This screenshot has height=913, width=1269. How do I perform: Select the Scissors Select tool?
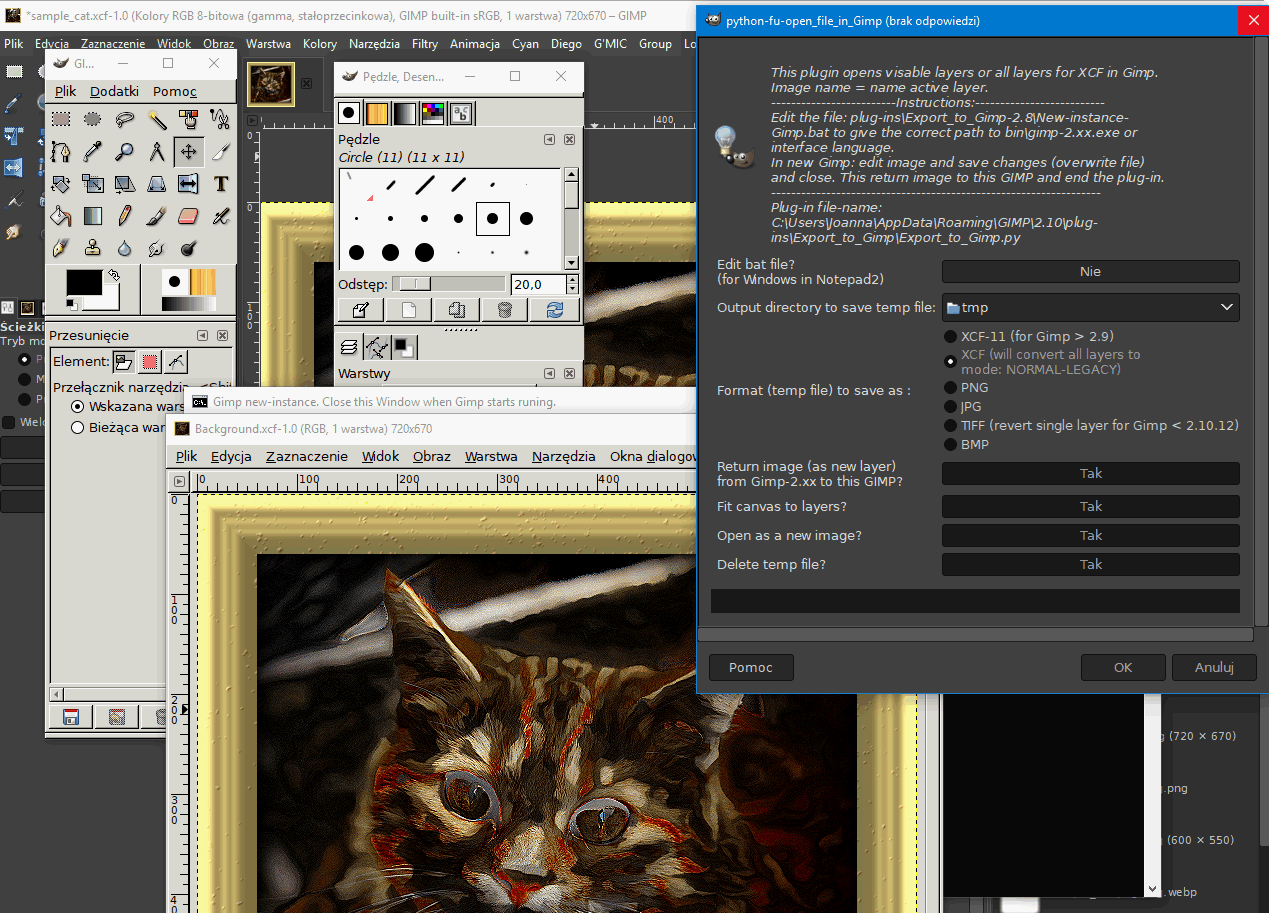tap(220, 120)
